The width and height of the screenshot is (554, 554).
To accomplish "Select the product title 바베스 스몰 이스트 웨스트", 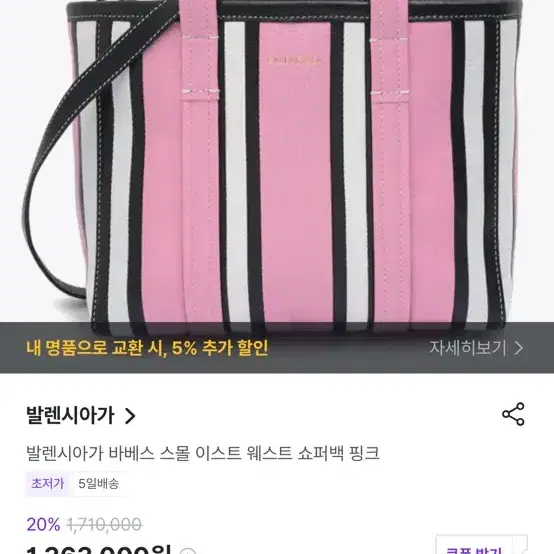I will coord(200,453).
